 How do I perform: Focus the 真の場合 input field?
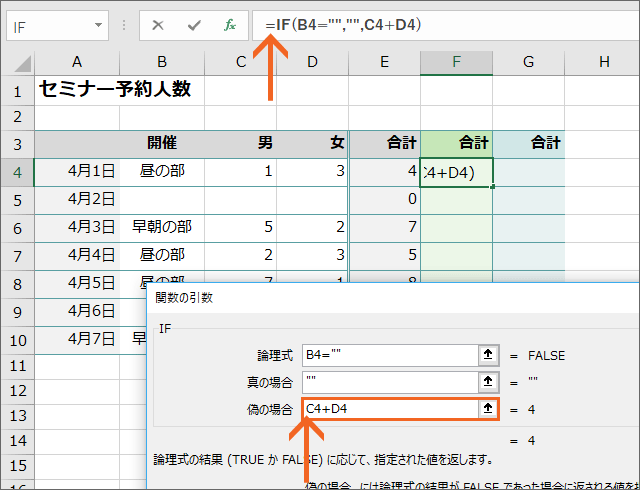pos(390,382)
